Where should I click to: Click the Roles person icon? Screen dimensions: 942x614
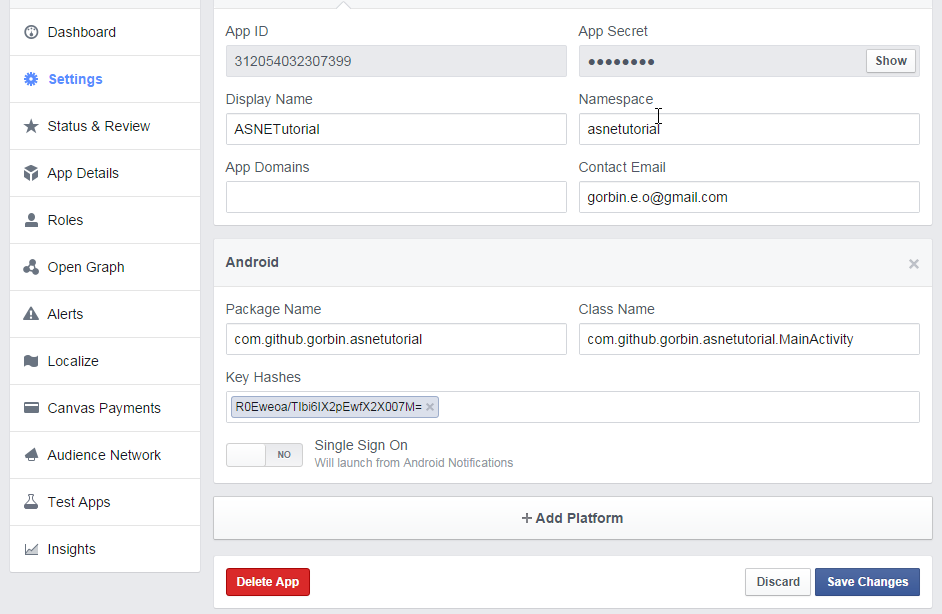coord(31,220)
